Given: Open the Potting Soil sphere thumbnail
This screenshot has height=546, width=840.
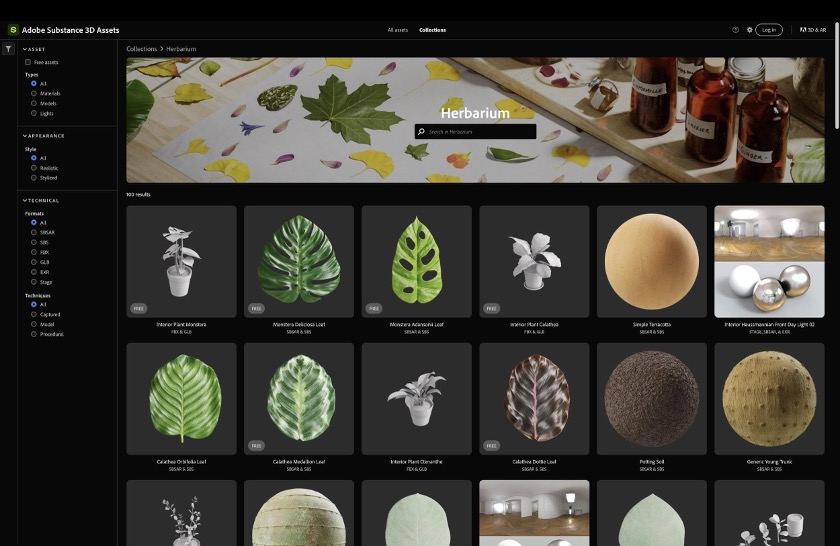Looking at the screenshot, I should 651,399.
